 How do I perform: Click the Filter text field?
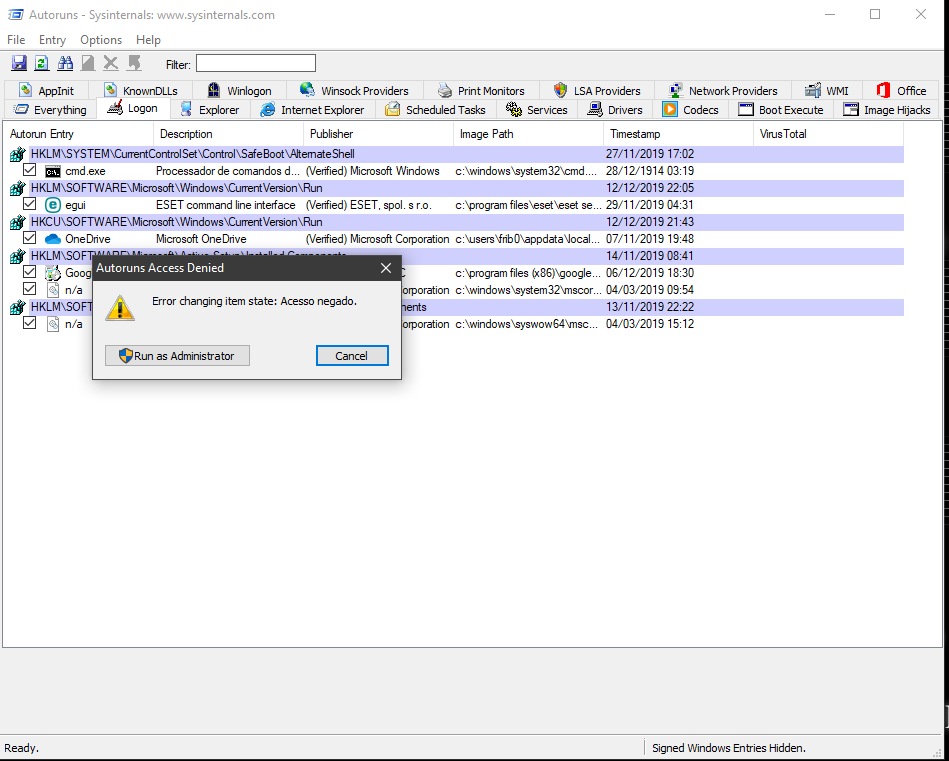click(x=255, y=64)
